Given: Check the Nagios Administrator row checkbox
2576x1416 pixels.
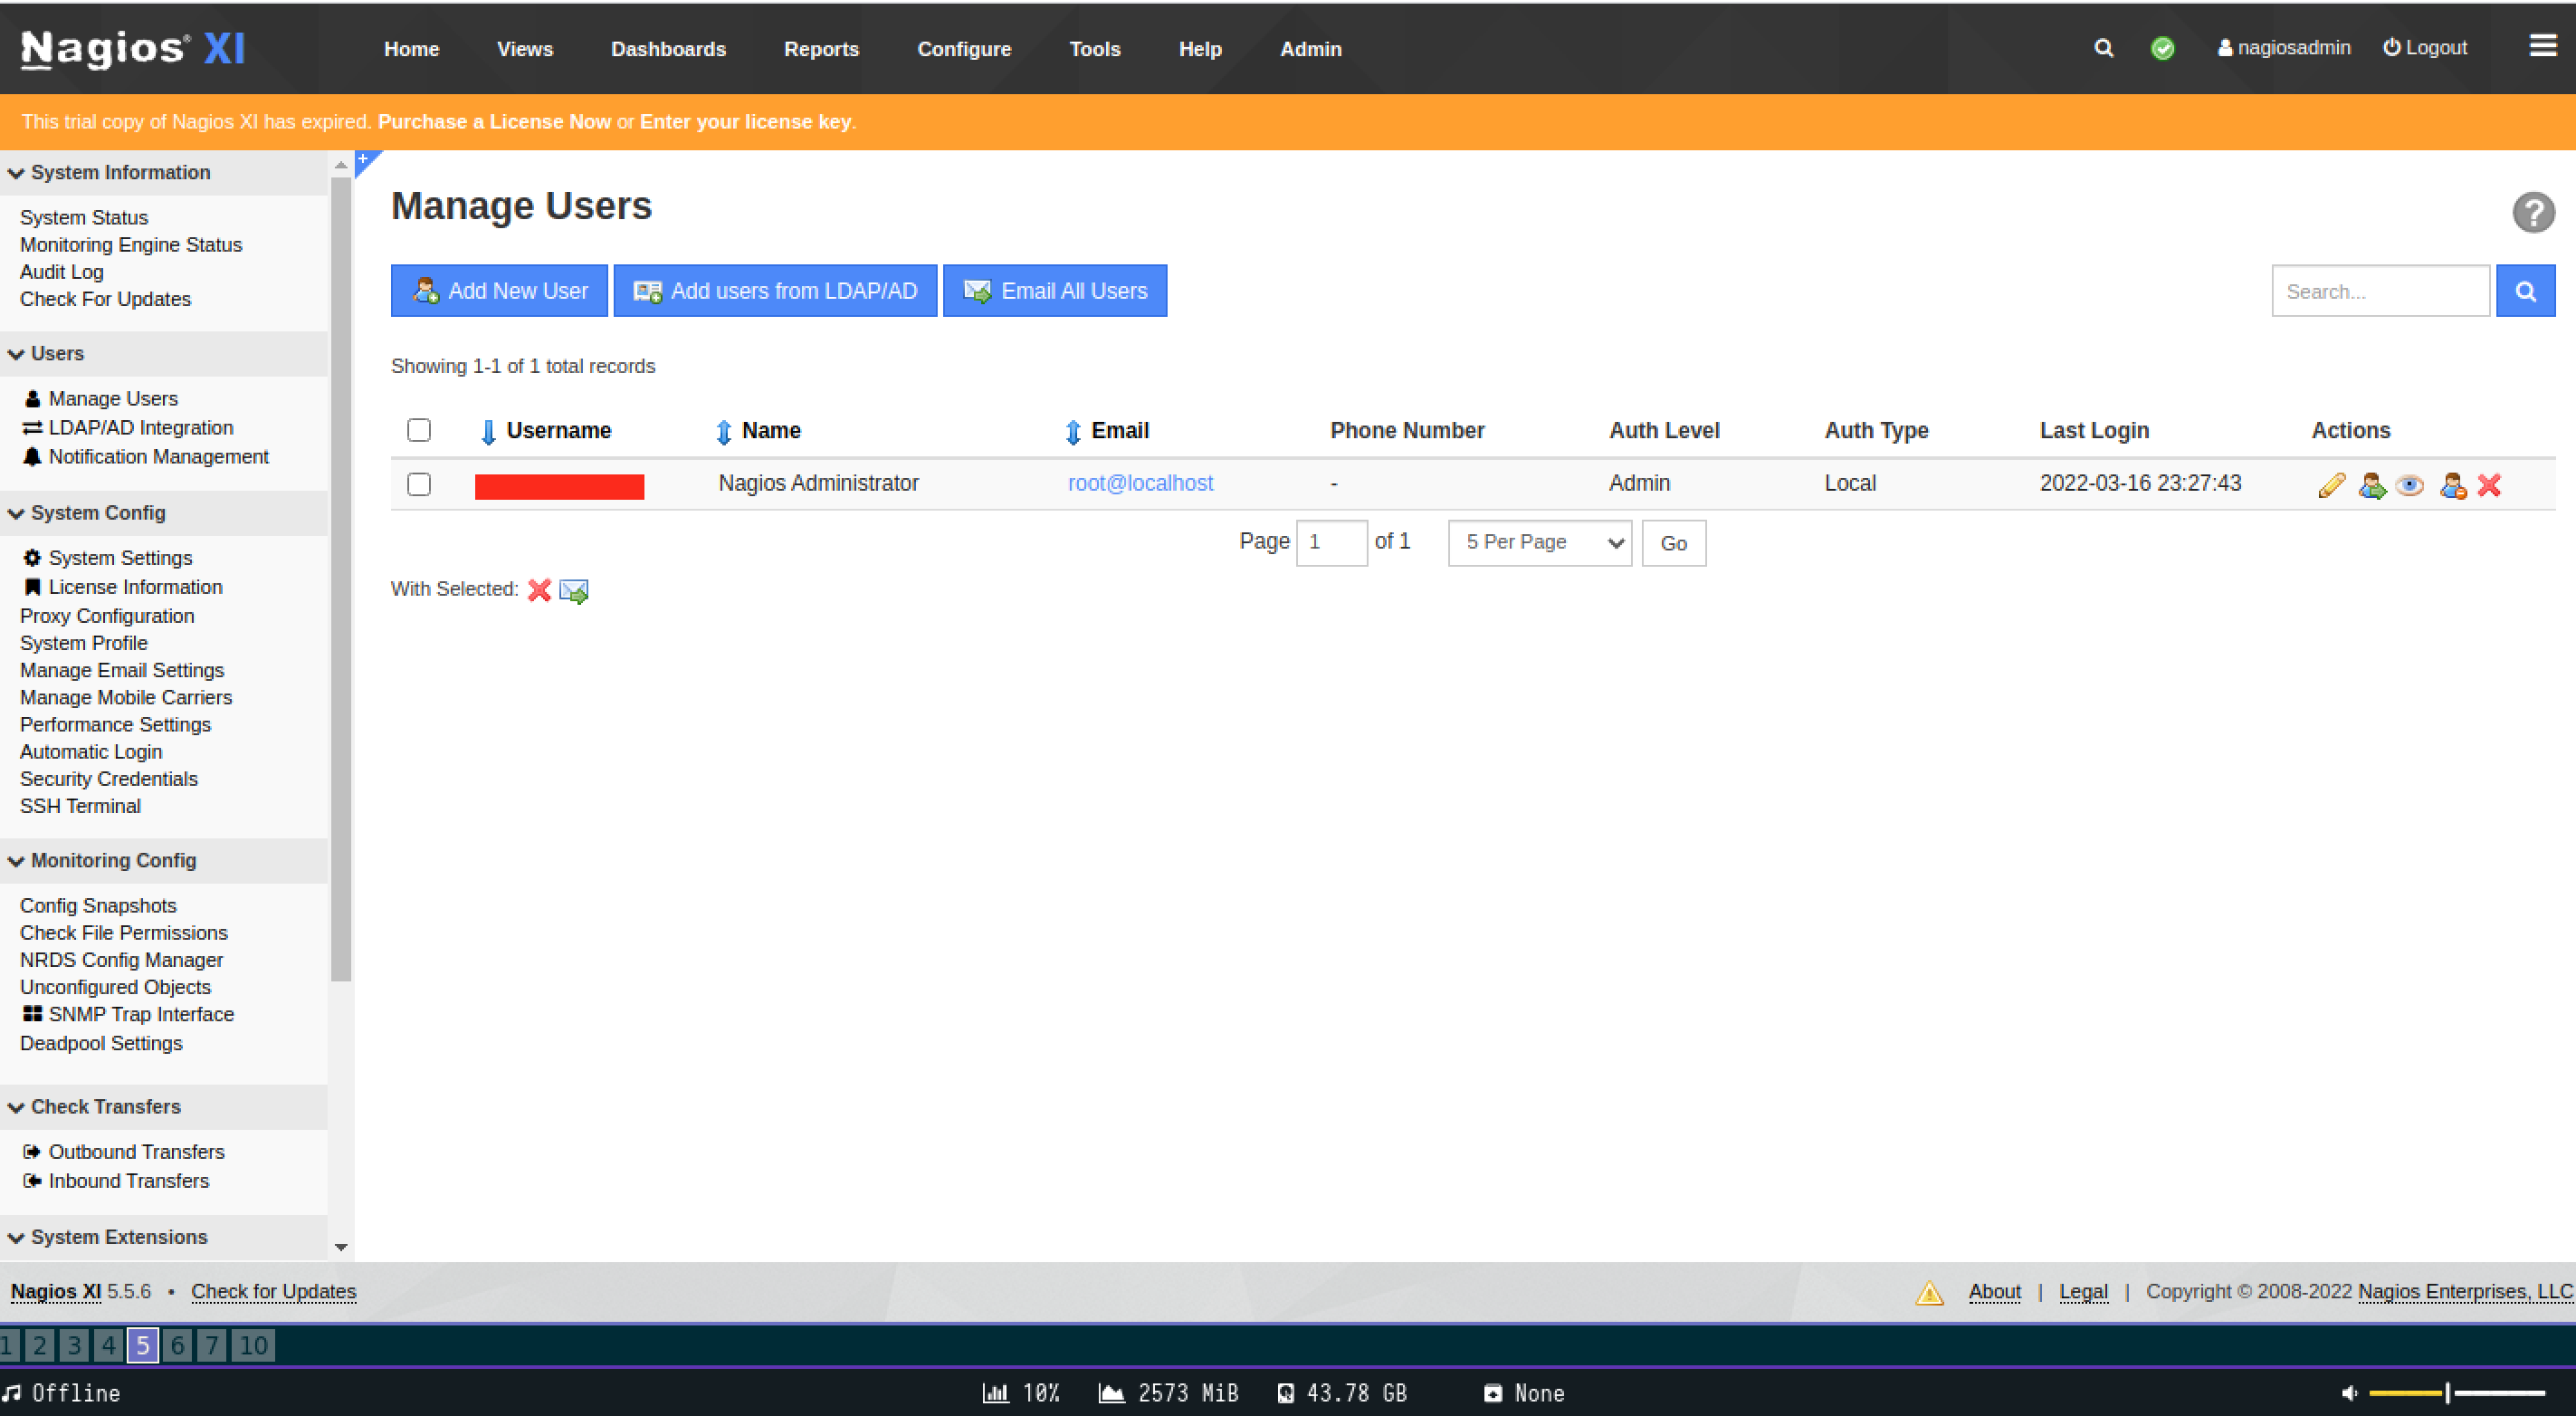Looking at the screenshot, I should pyautogui.click(x=419, y=484).
